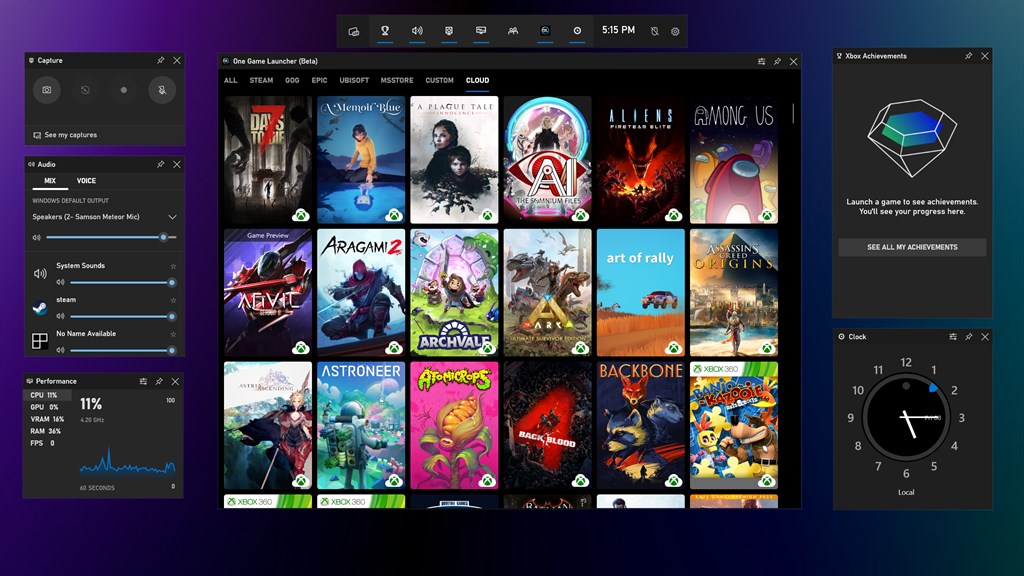Launch Aragami 2 game tile
This screenshot has width=1024, height=576.
(x=361, y=293)
